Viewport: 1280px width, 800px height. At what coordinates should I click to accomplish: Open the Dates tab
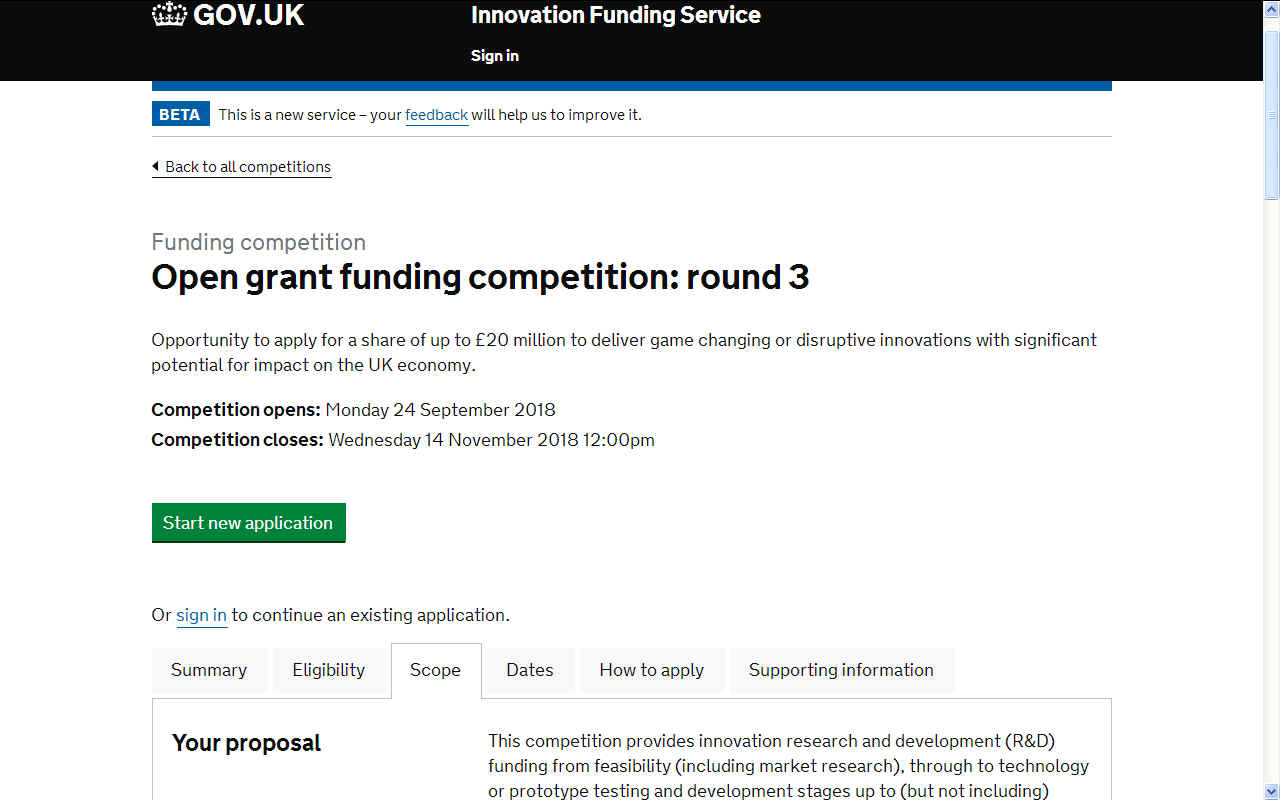[530, 670]
